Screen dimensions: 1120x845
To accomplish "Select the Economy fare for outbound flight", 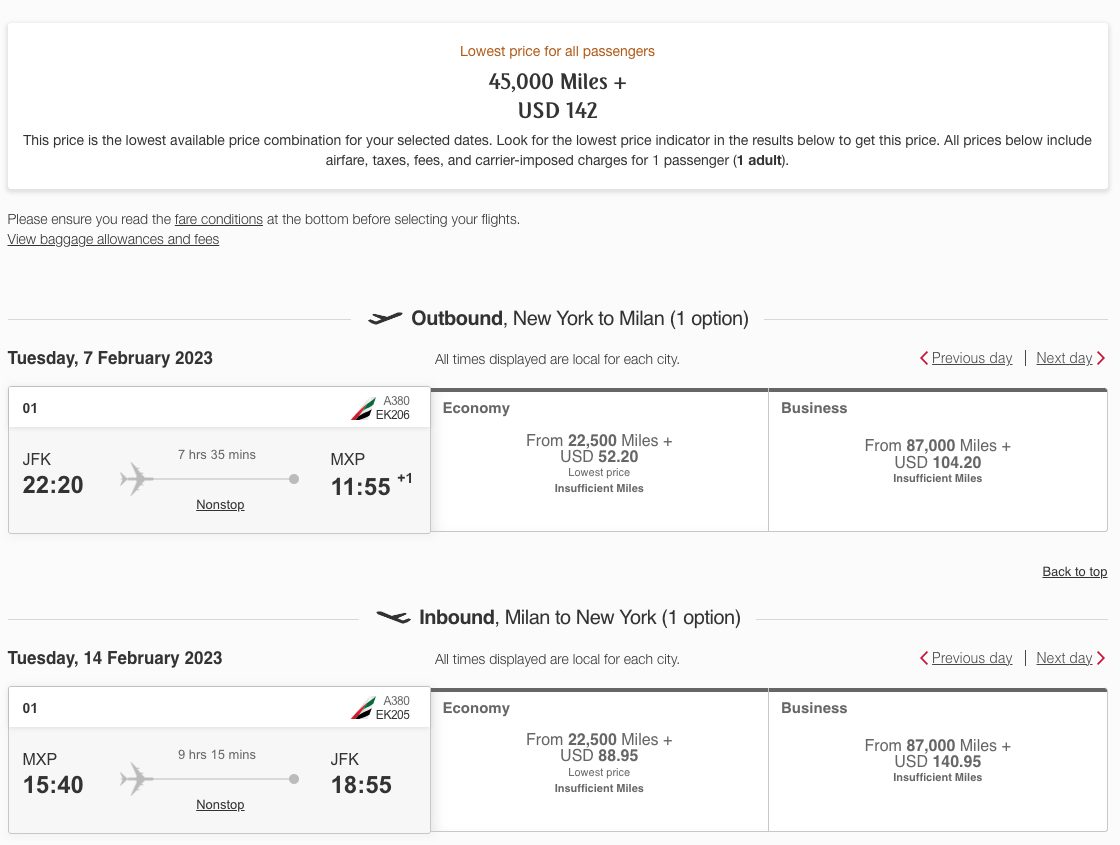I will [x=598, y=460].
